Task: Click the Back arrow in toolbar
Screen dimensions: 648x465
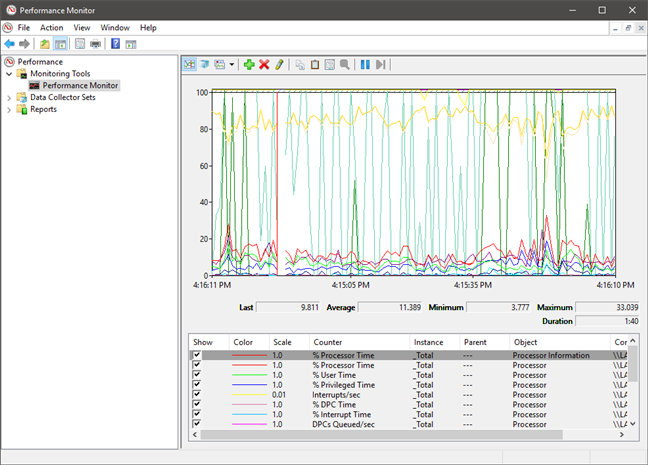Action: tap(10, 44)
